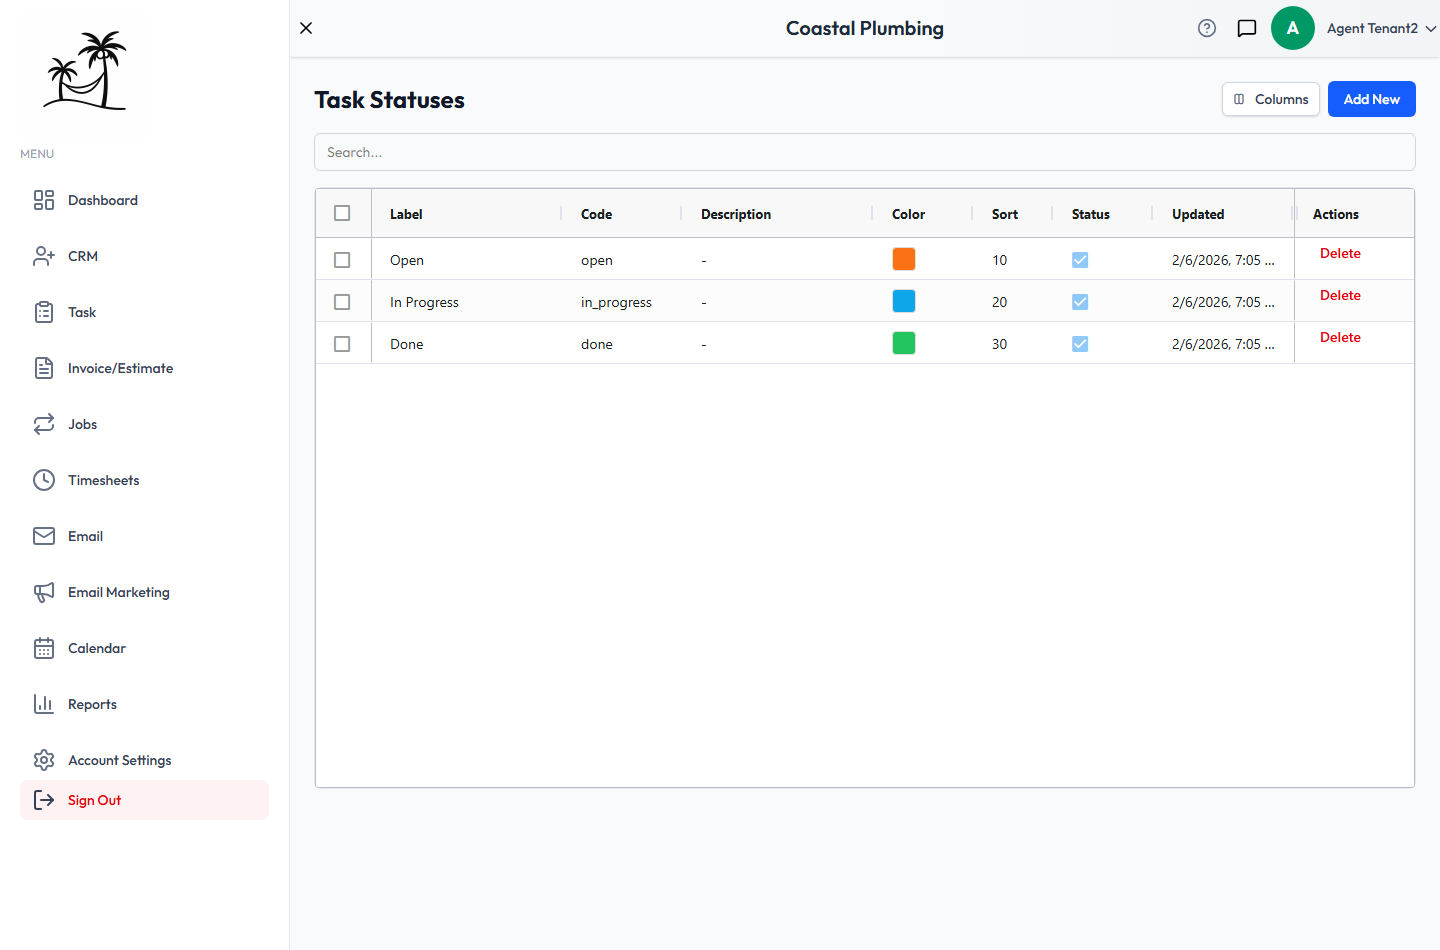The height and width of the screenshot is (950, 1440).
Task: Delete the In Progress task status
Action: point(1340,295)
